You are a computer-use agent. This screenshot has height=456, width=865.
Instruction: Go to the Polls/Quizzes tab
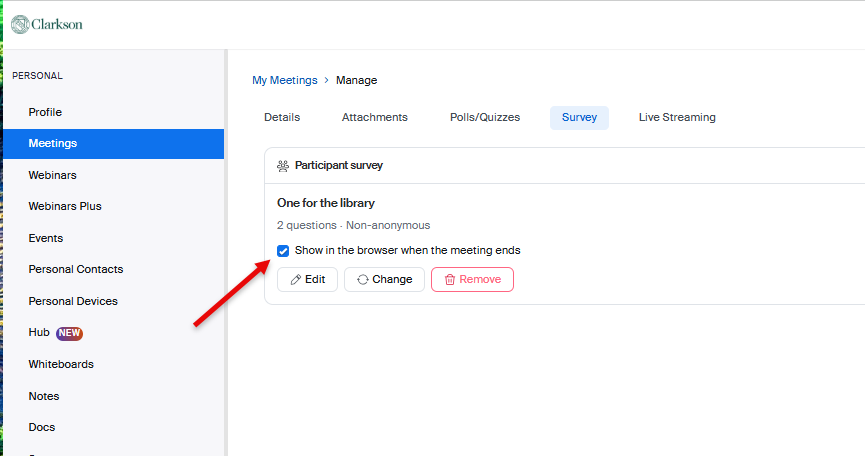click(485, 118)
